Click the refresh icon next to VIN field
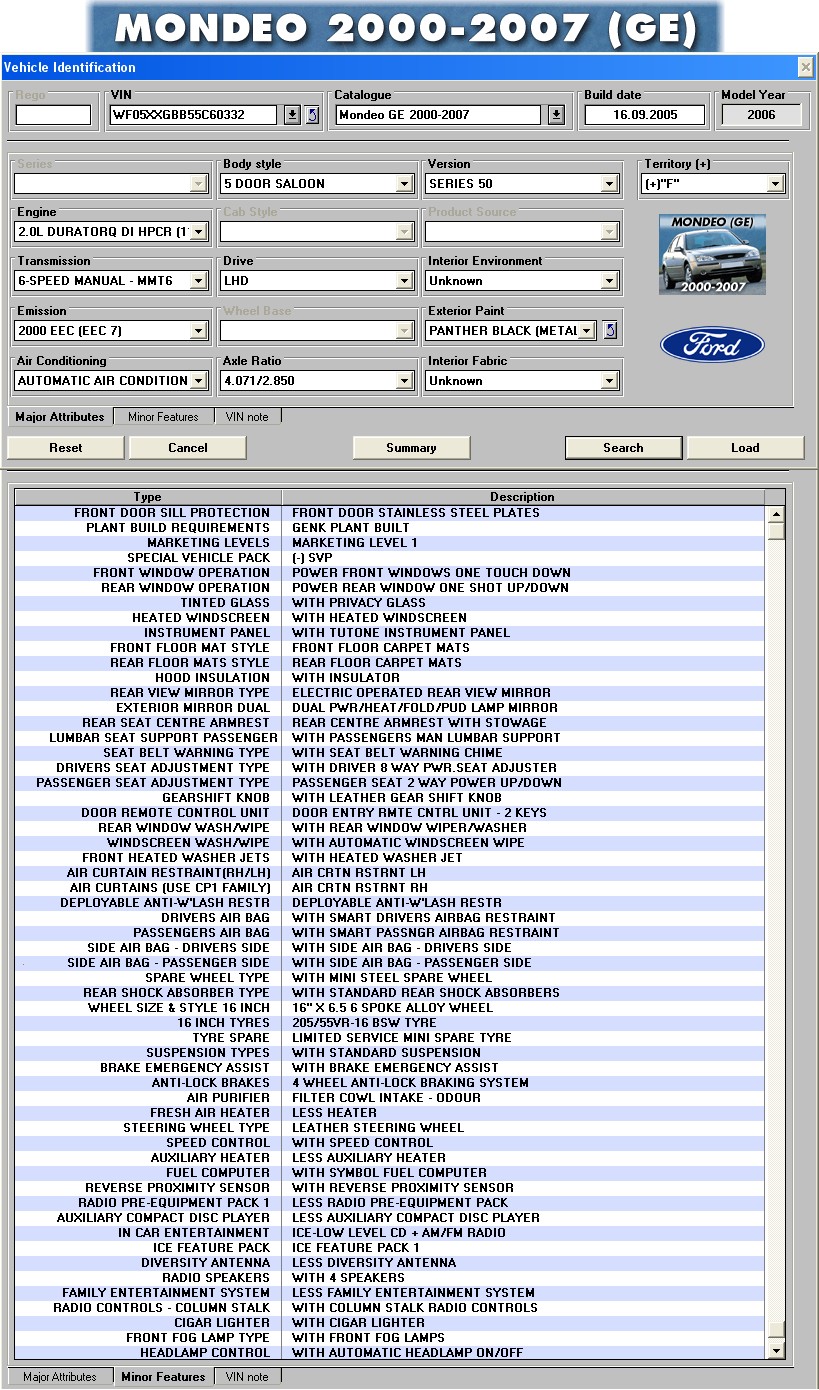Screen dimensions: 819x1390 [x=312, y=115]
